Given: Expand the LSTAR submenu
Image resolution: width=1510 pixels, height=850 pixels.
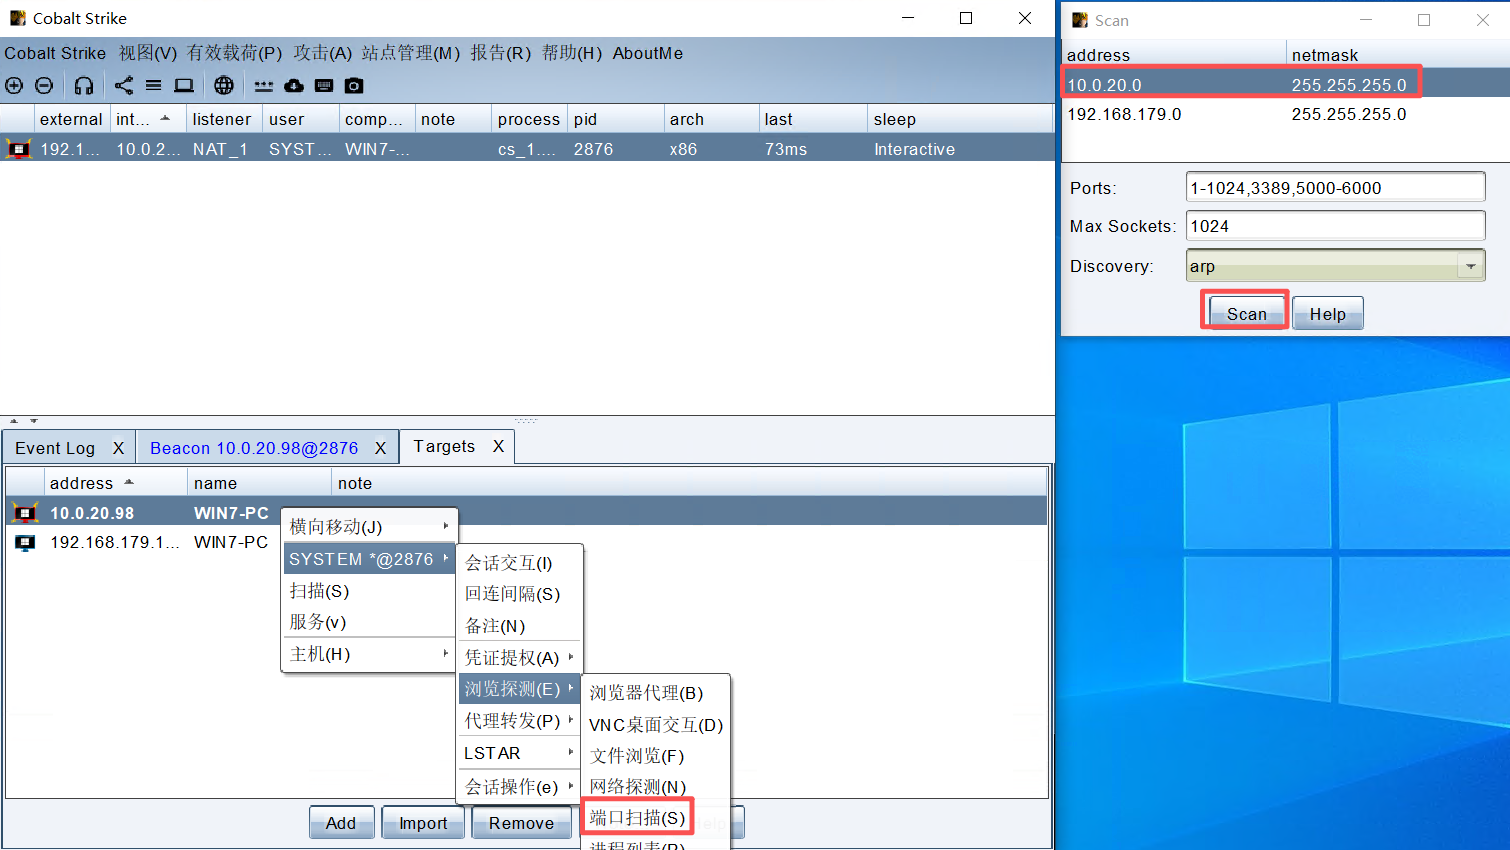Looking at the screenshot, I should (x=519, y=753).
